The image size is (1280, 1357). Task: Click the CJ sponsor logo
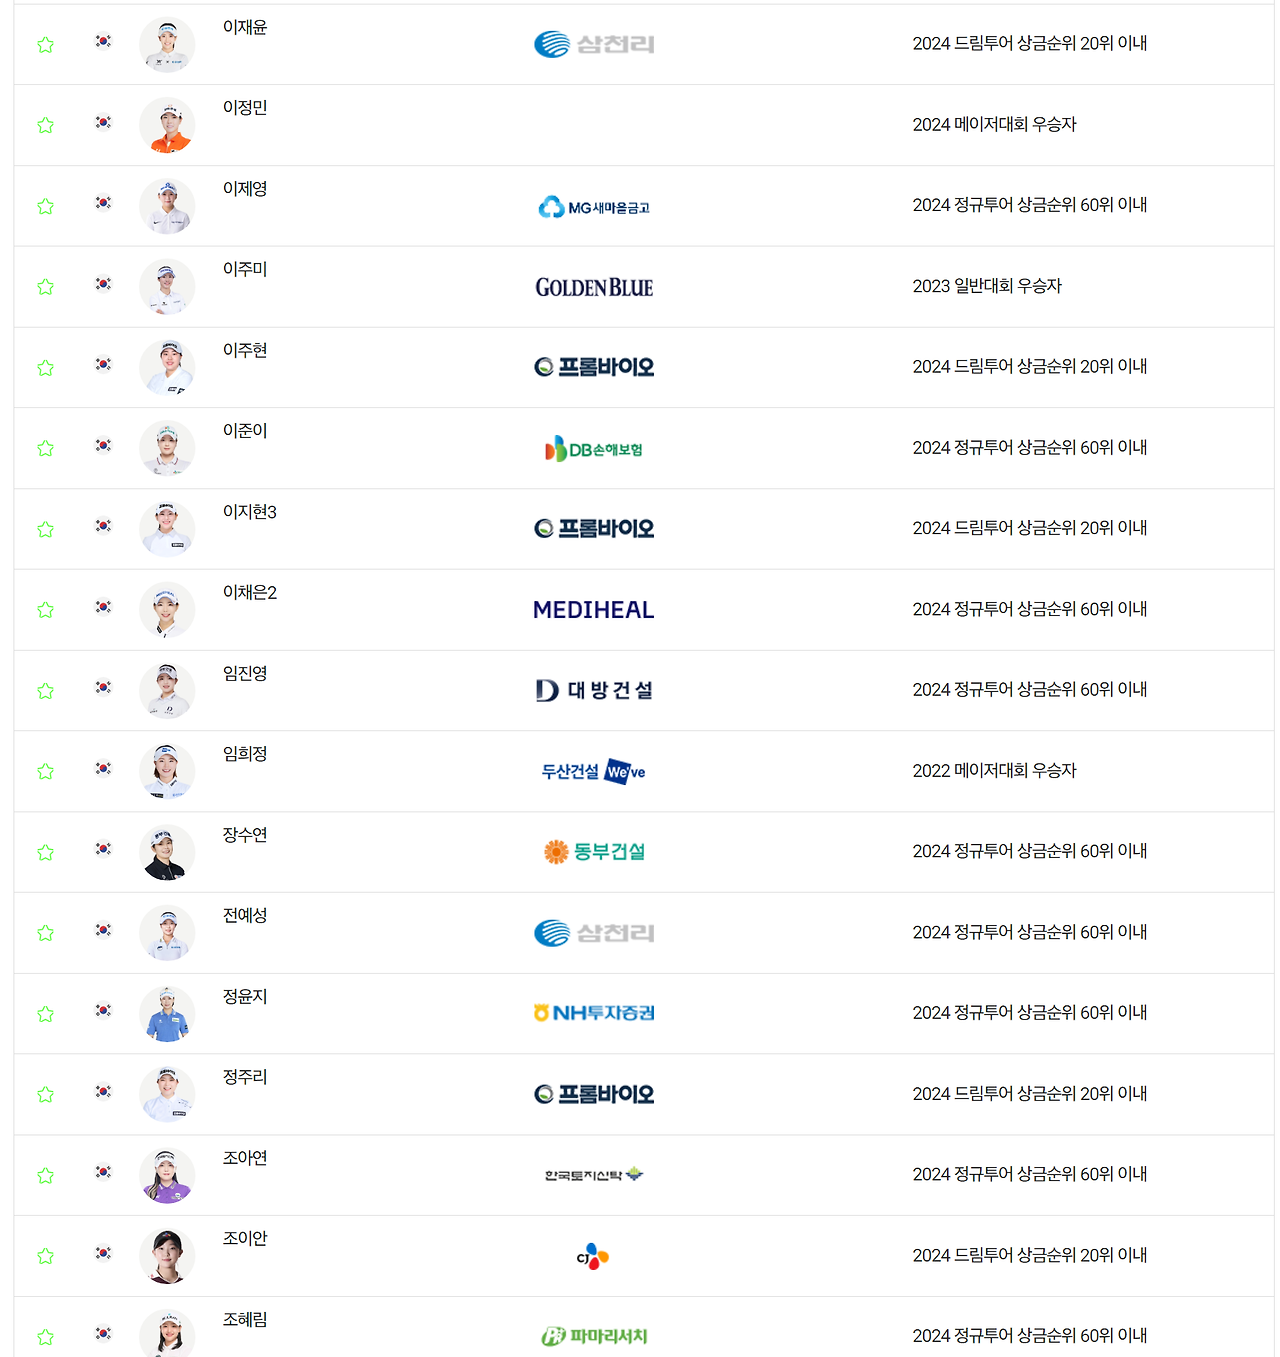pyautogui.click(x=593, y=1256)
